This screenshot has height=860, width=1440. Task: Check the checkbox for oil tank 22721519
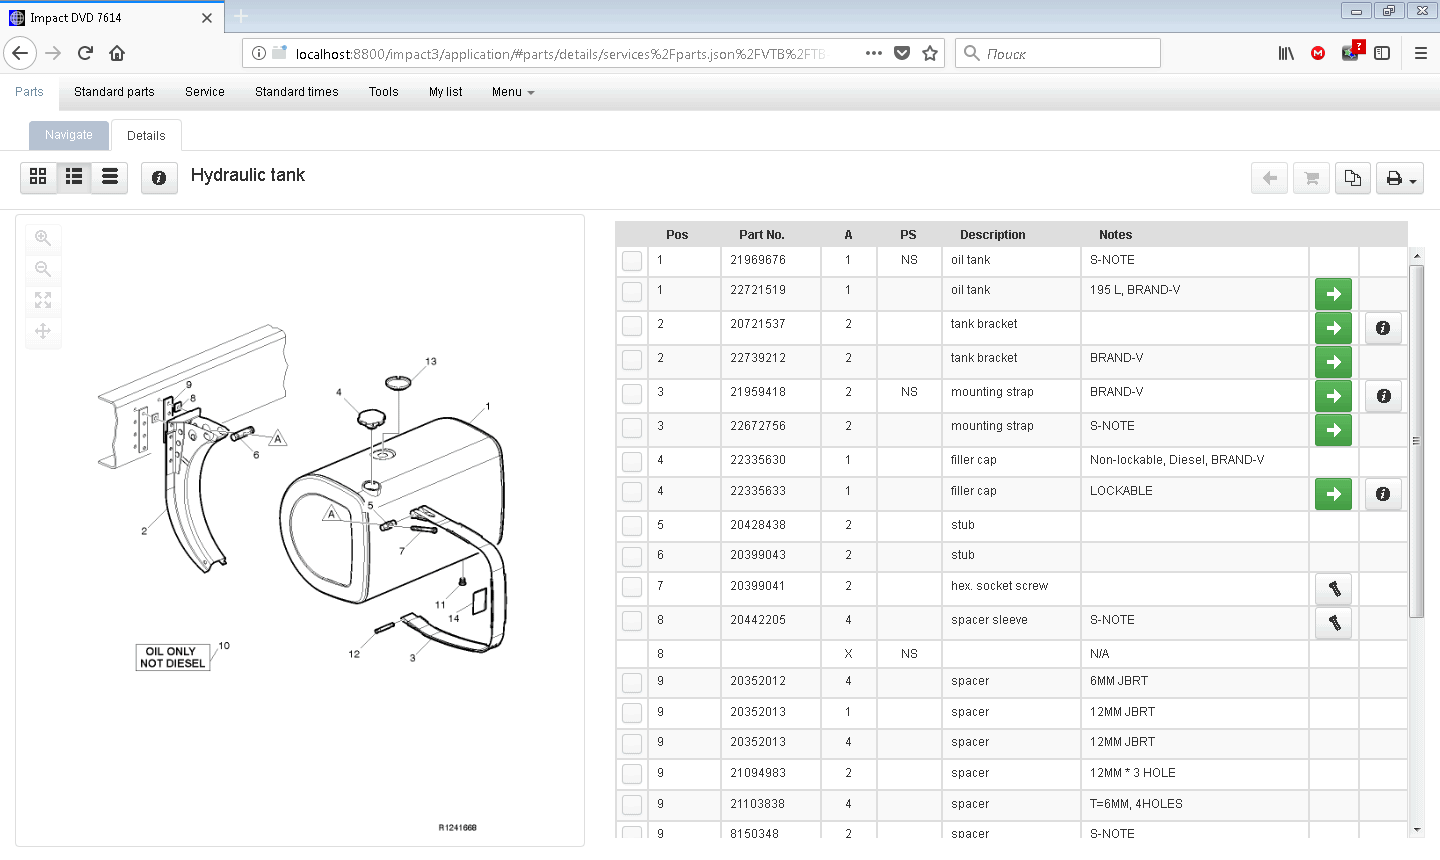coord(631,293)
